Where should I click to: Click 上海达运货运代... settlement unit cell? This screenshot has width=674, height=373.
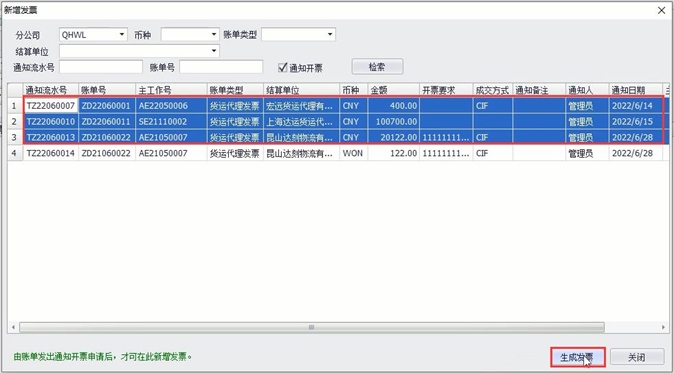click(x=301, y=122)
